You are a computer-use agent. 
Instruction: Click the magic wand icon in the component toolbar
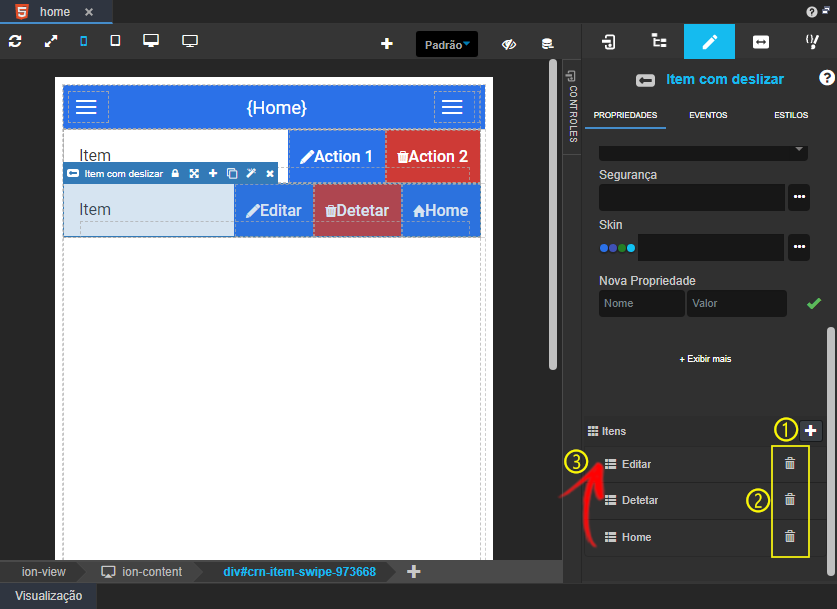click(251, 173)
